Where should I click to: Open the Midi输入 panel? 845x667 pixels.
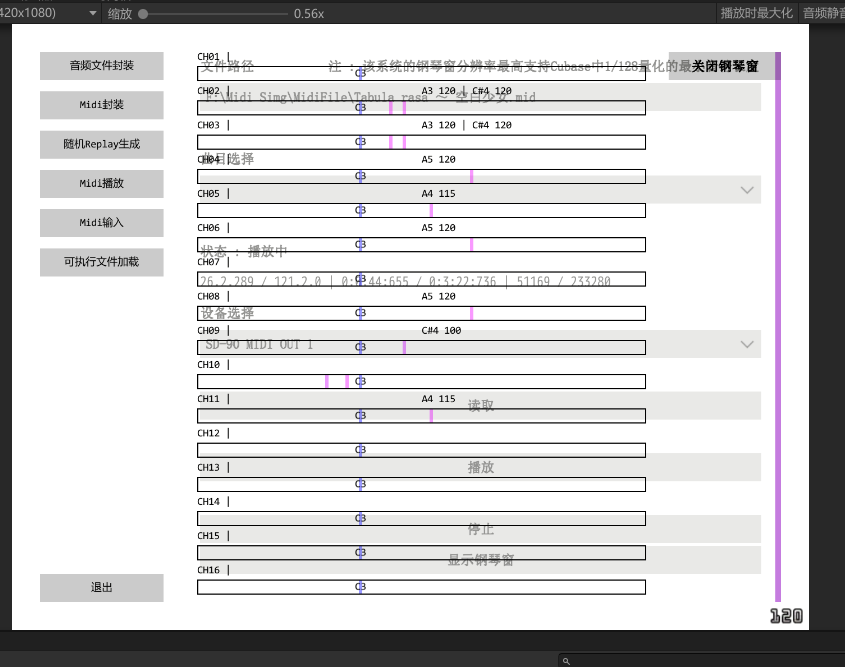pos(101,223)
